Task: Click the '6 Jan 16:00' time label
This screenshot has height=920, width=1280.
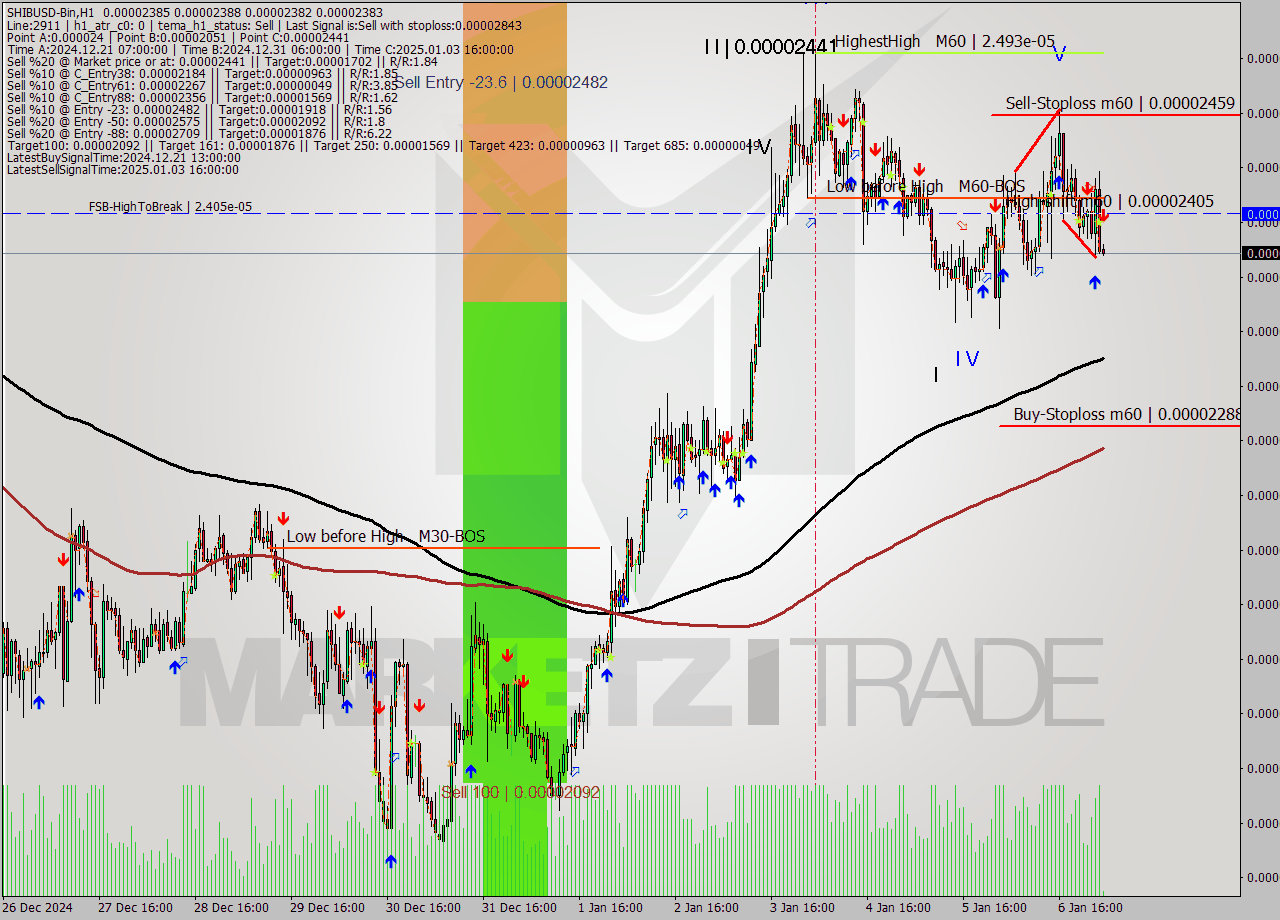Action: [x=1090, y=908]
